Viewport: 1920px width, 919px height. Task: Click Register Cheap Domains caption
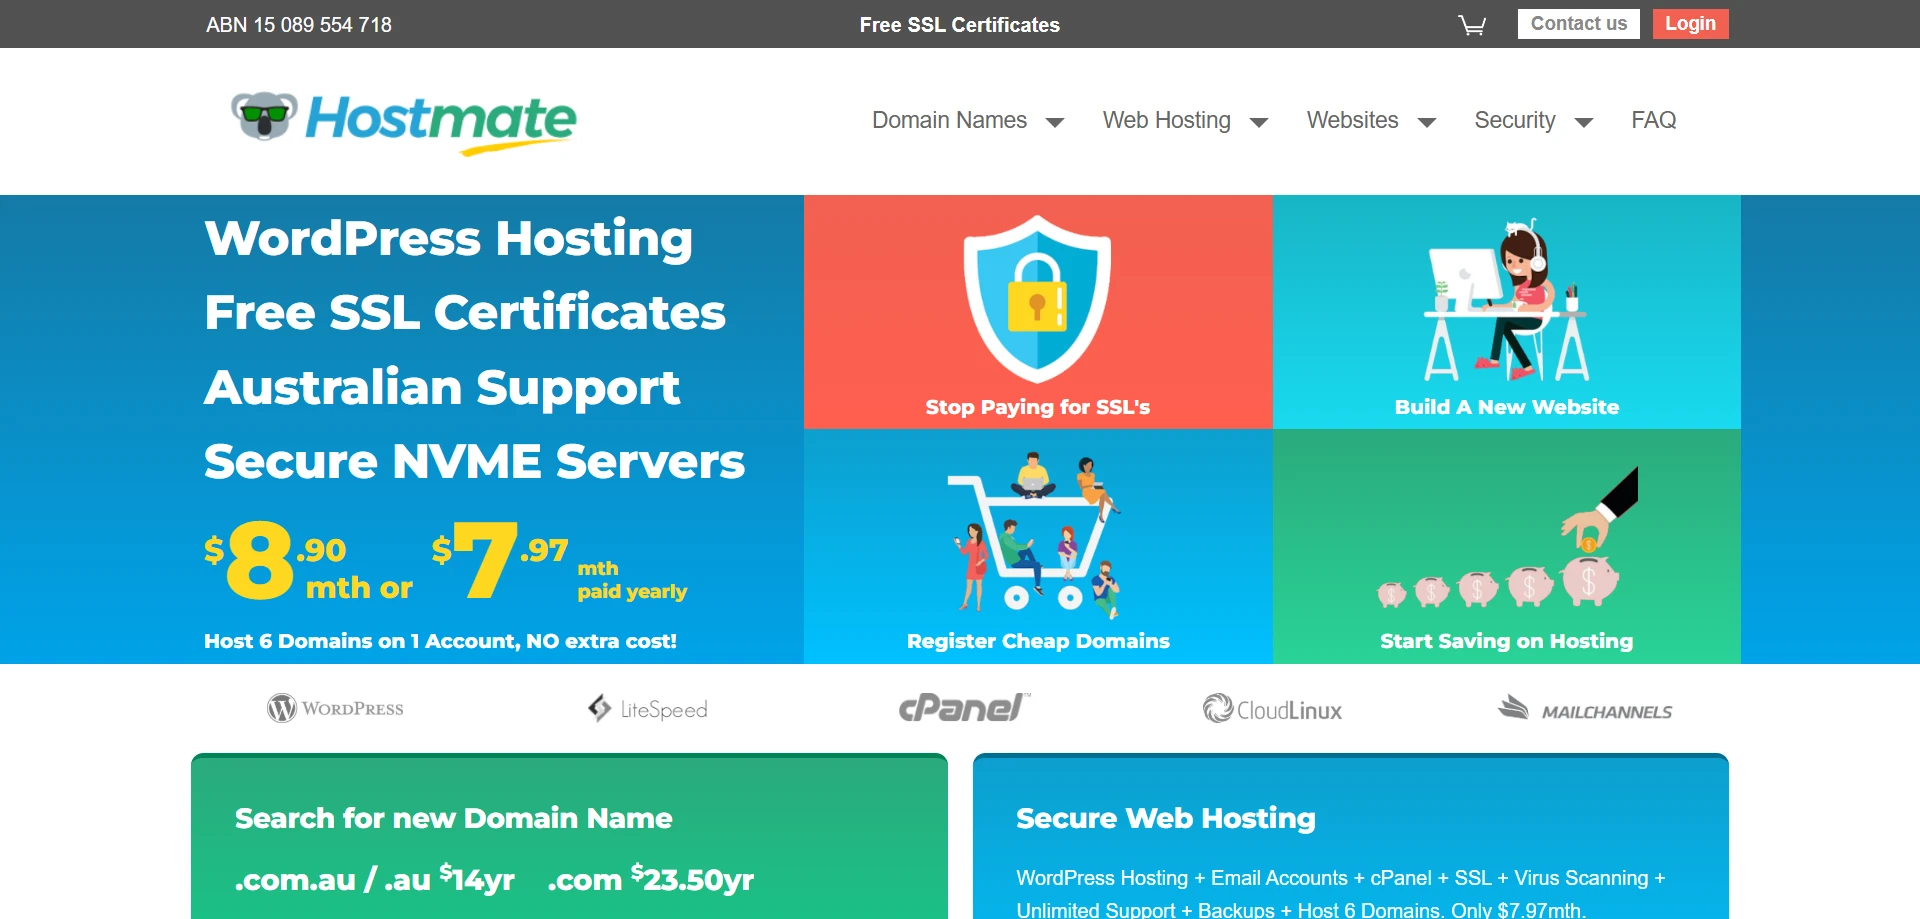pyautogui.click(x=1038, y=641)
